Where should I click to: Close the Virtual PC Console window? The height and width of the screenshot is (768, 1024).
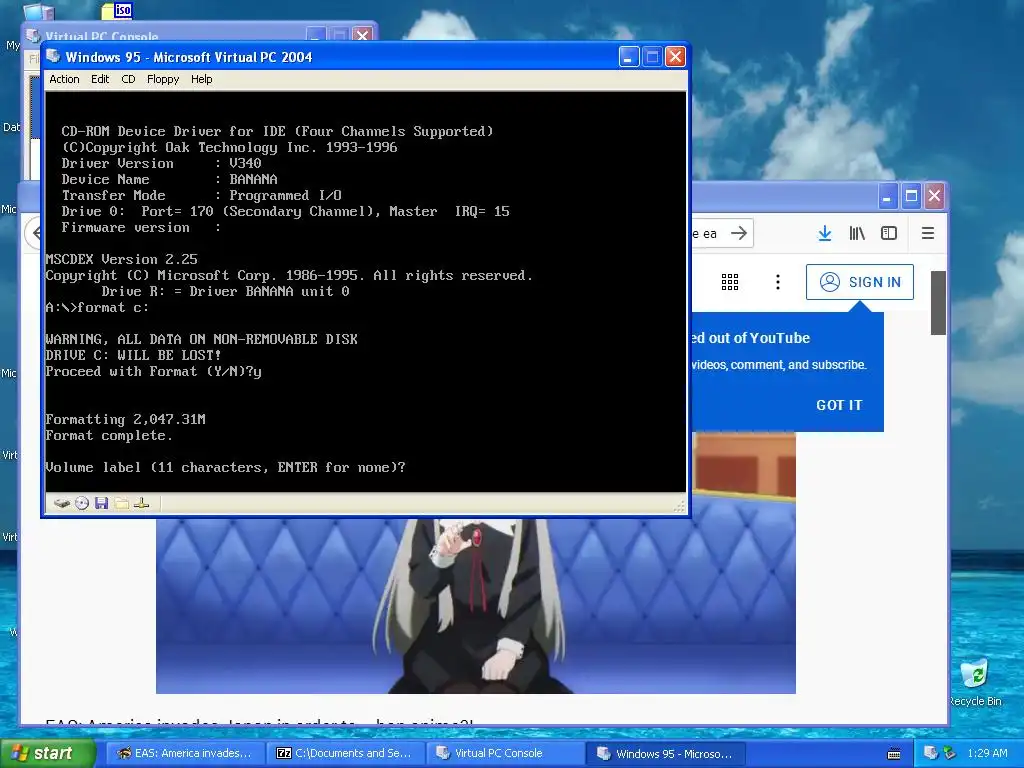[362, 35]
